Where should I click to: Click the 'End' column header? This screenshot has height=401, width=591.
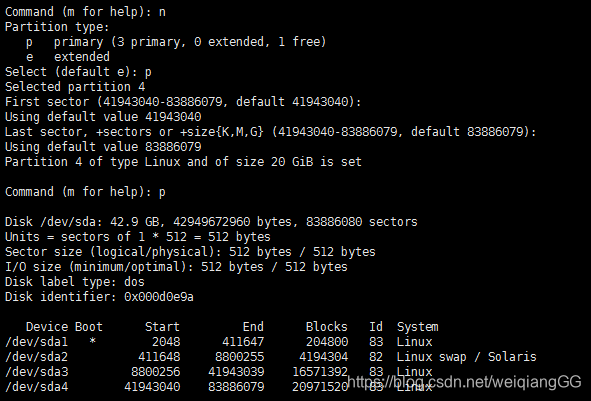(x=253, y=327)
